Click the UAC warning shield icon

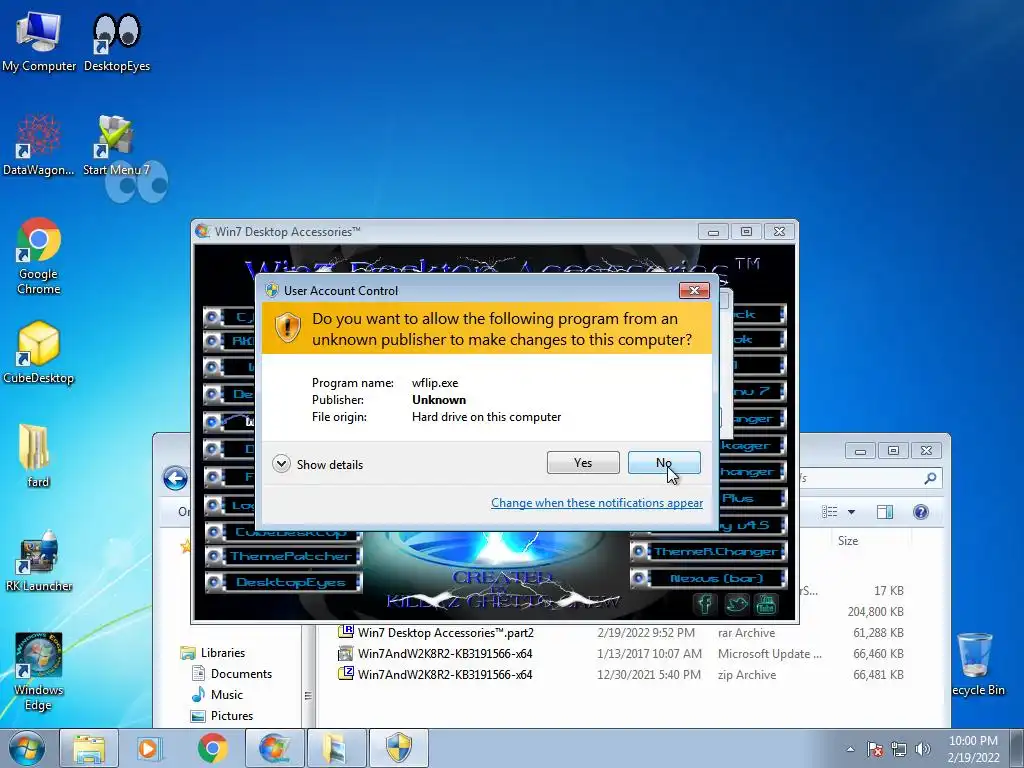(287, 327)
